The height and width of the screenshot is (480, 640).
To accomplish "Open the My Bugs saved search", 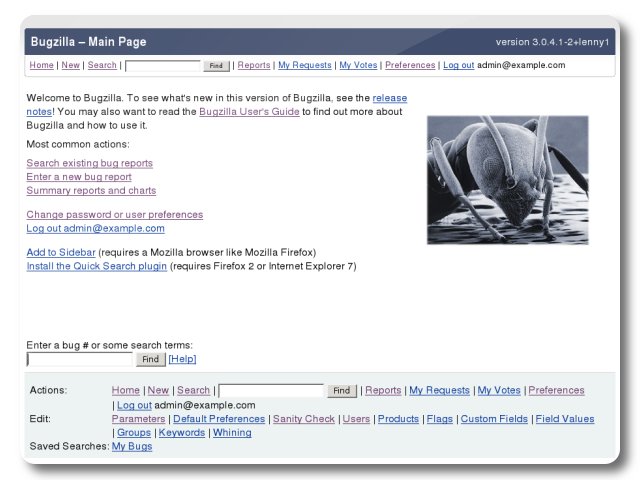I will point(132,446).
